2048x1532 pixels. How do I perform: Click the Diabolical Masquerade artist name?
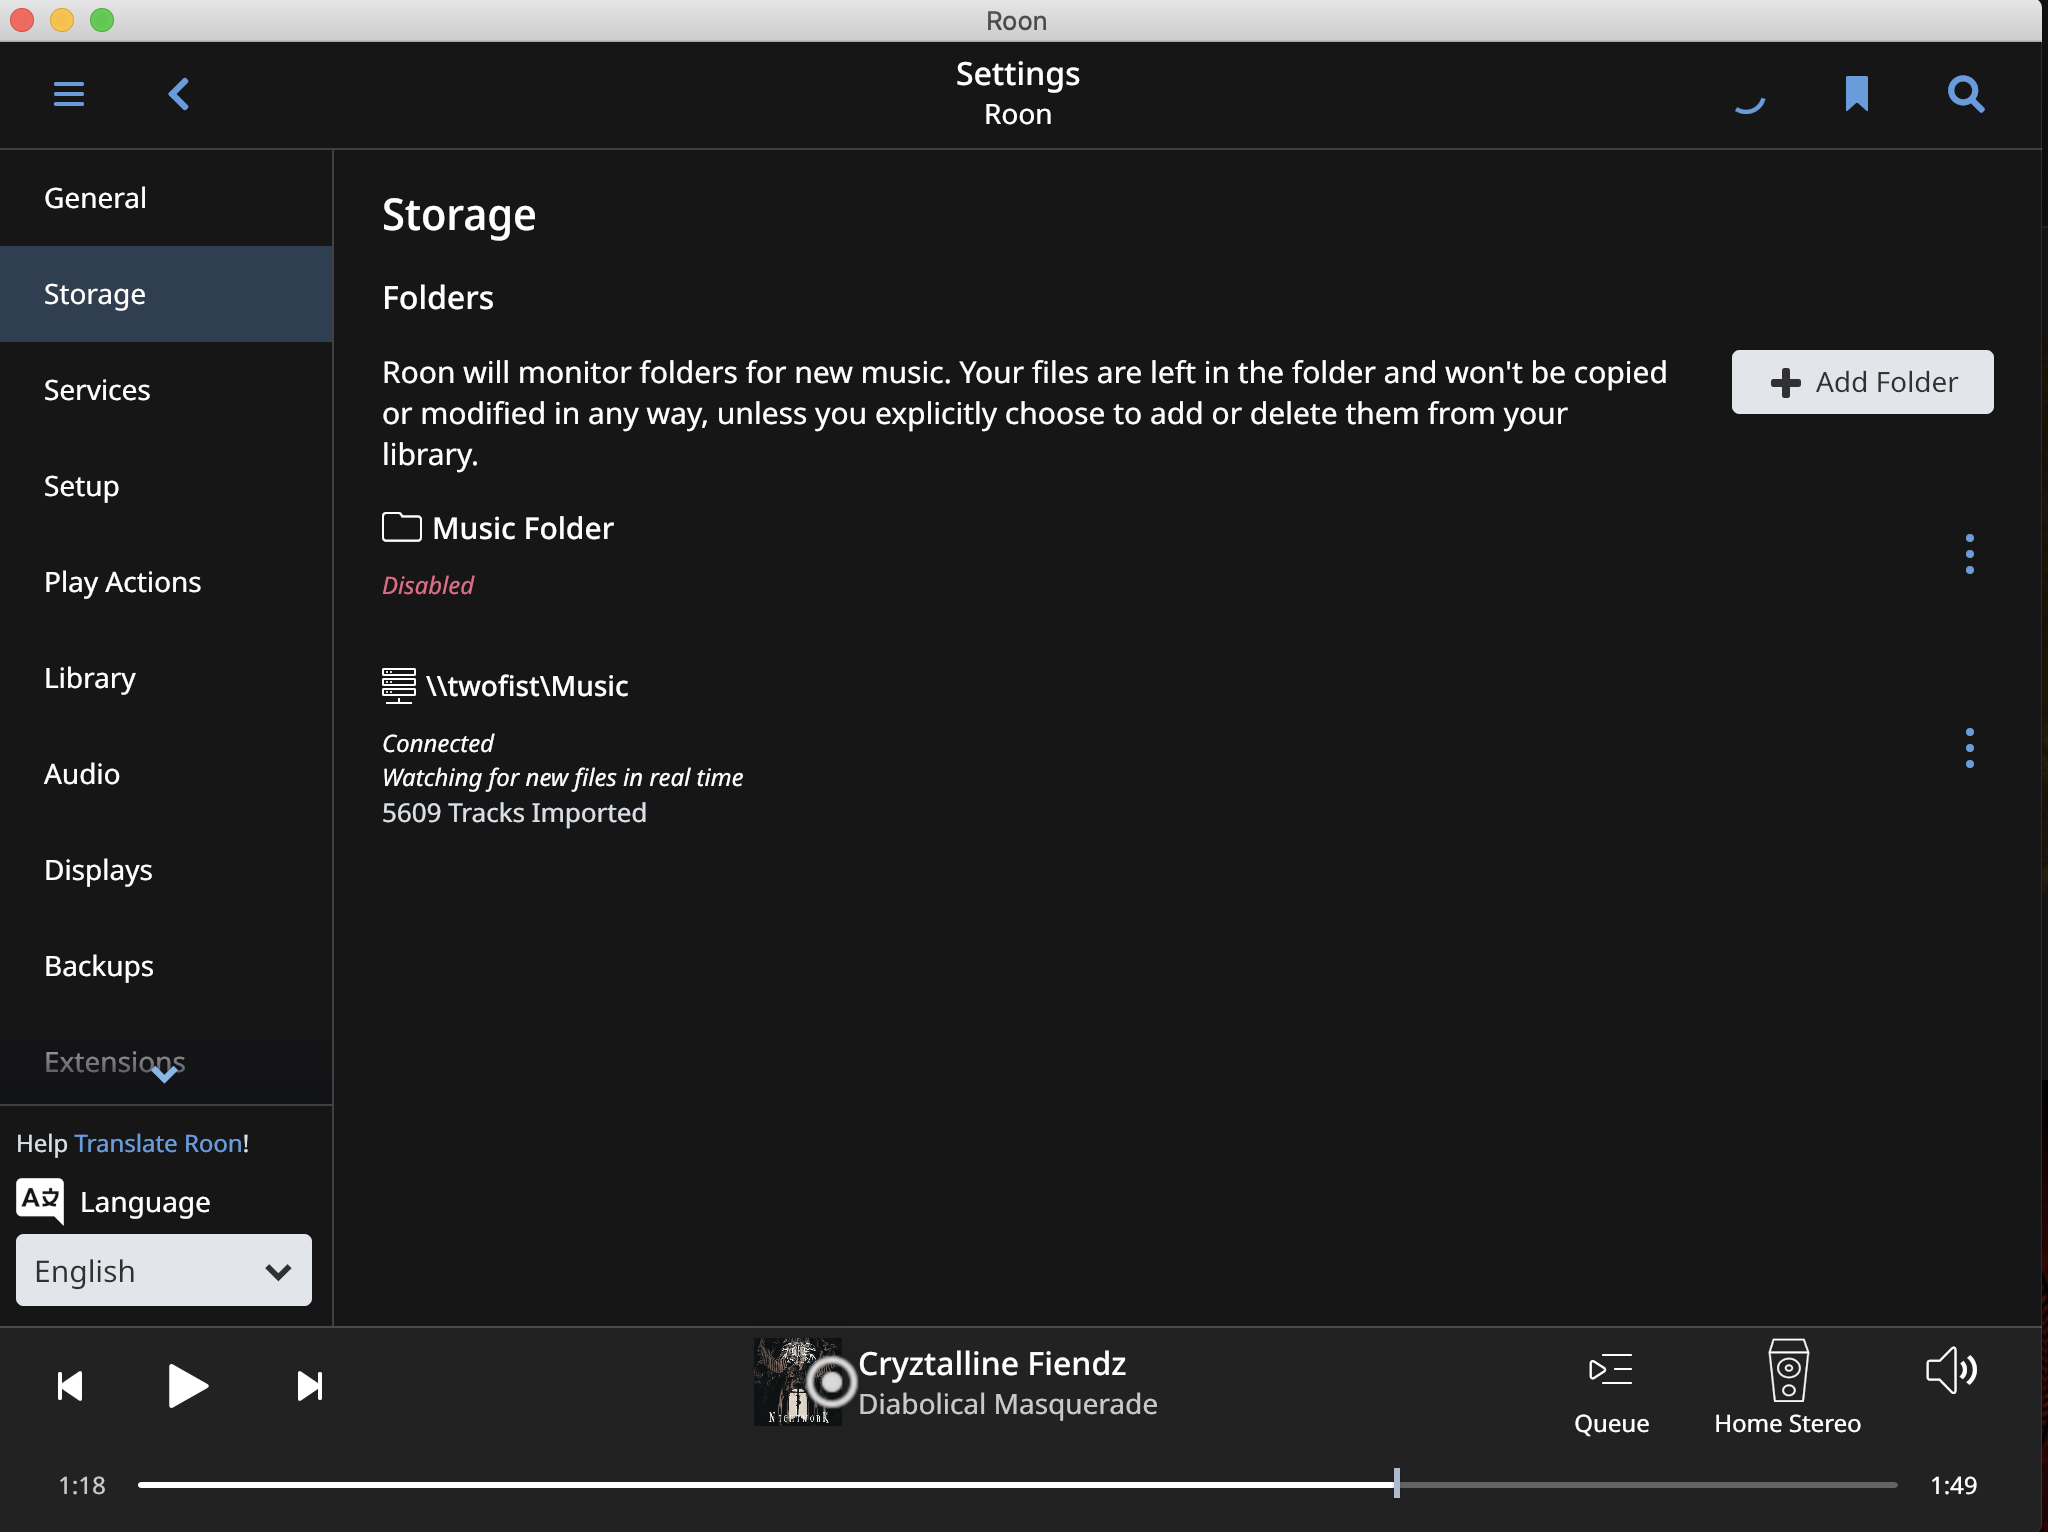click(1008, 1404)
